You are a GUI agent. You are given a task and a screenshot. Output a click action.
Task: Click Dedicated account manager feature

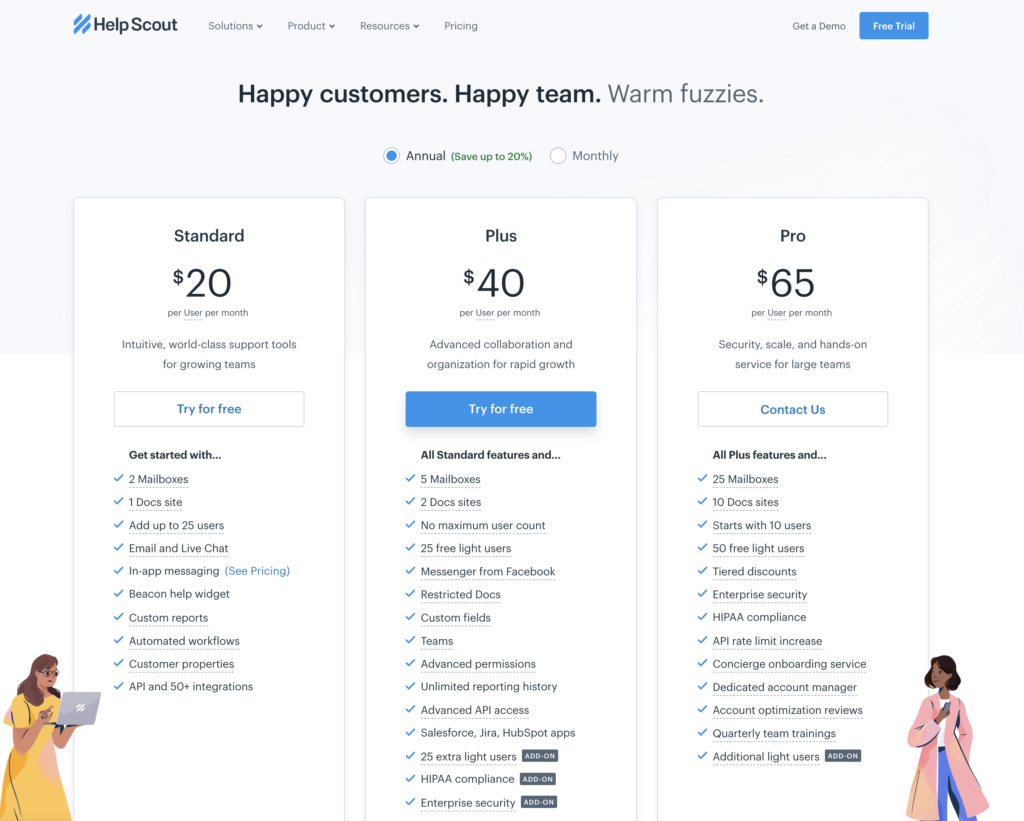pyautogui.click(x=784, y=687)
